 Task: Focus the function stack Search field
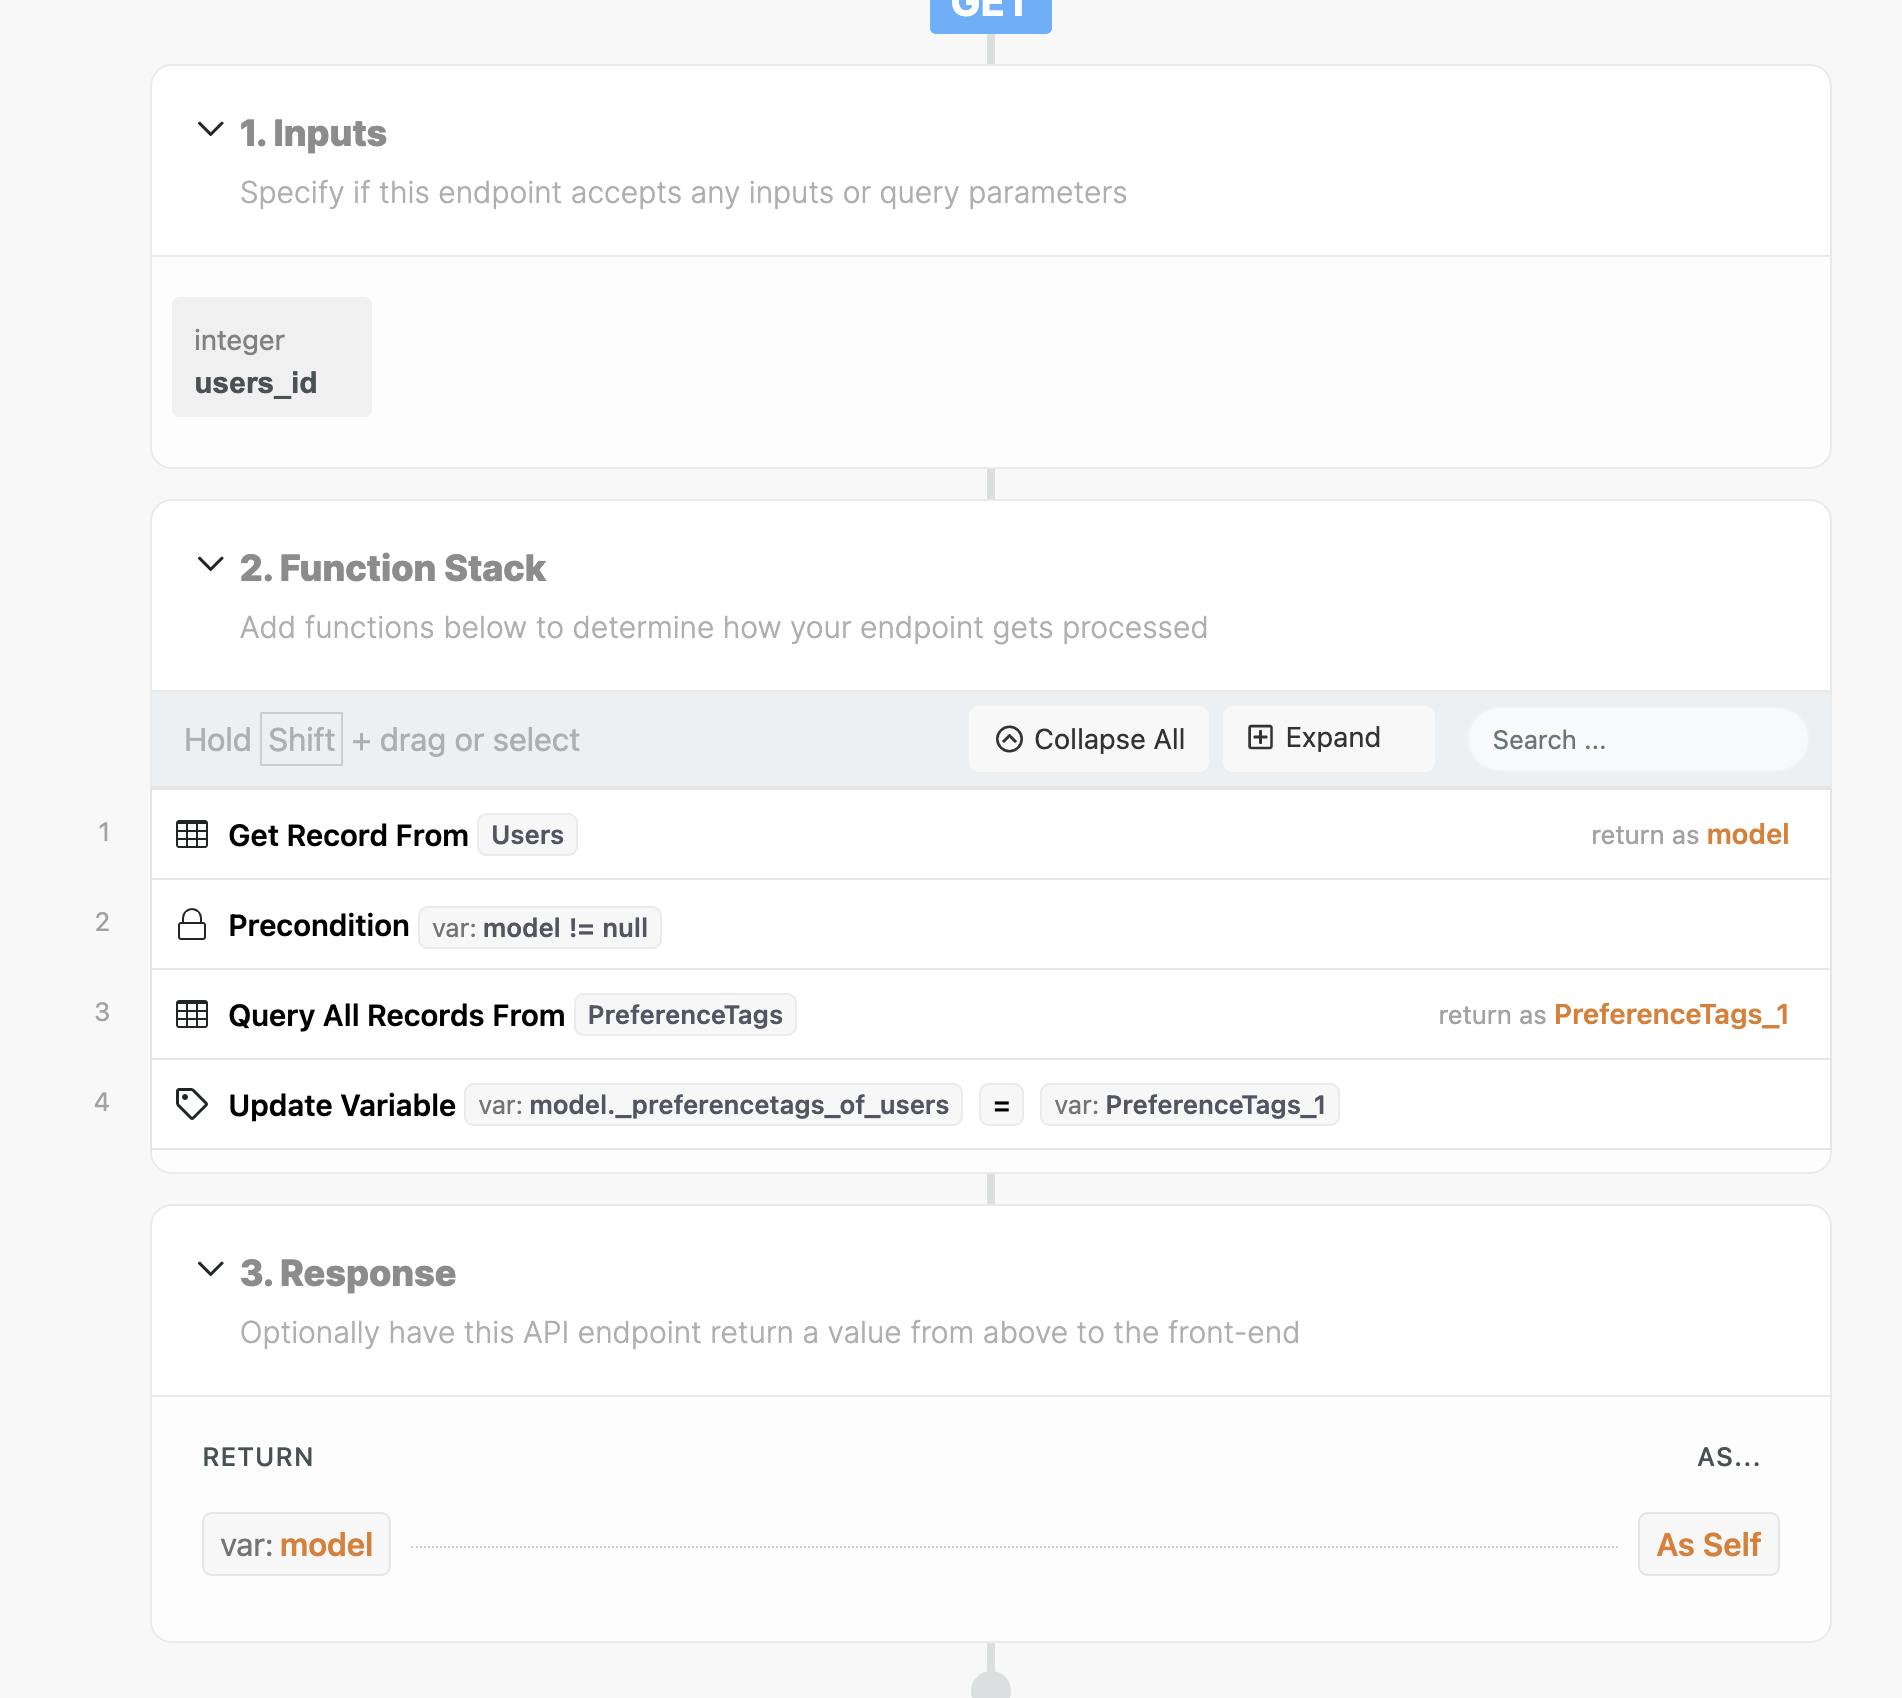1638,739
